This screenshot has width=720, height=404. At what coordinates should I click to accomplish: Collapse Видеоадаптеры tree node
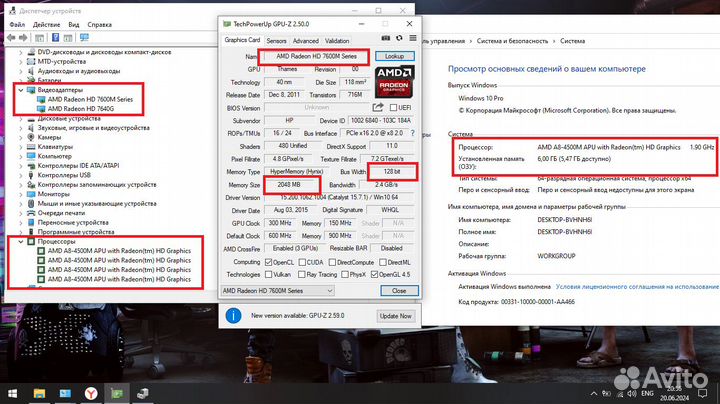click(21, 90)
